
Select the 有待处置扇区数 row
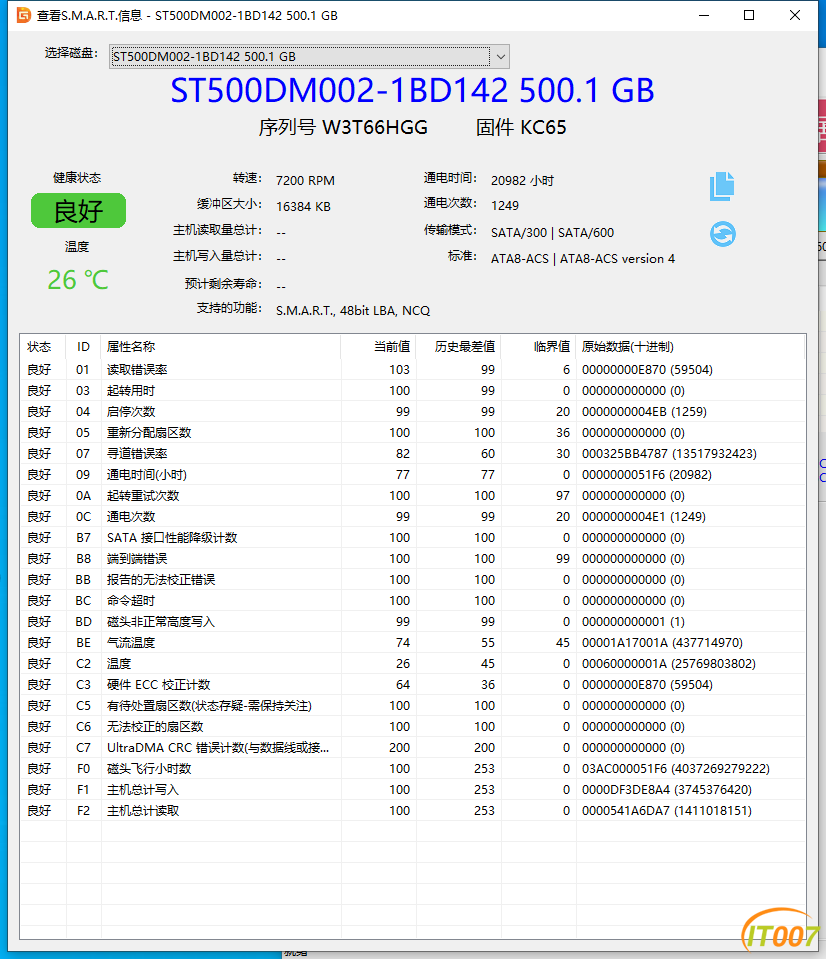point(413,705)
